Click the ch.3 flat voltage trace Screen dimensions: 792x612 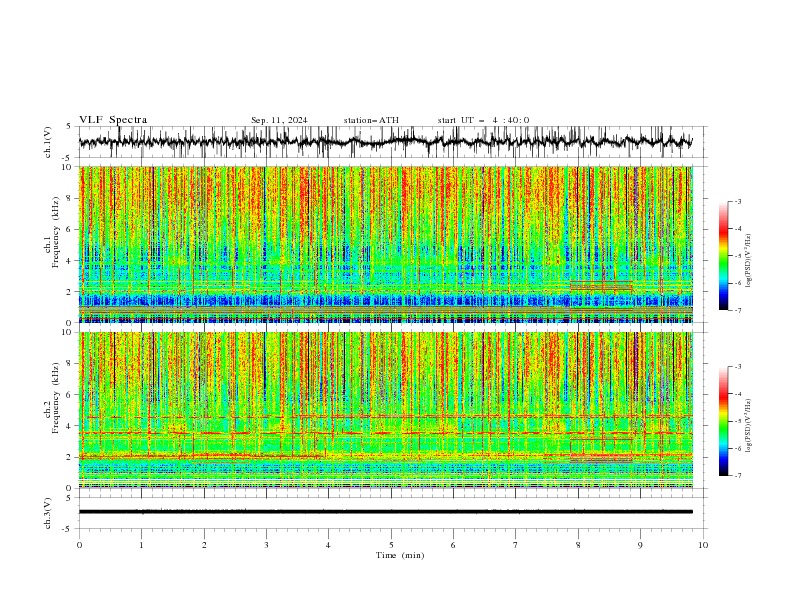pyautogui.click(x=385, y=512)
